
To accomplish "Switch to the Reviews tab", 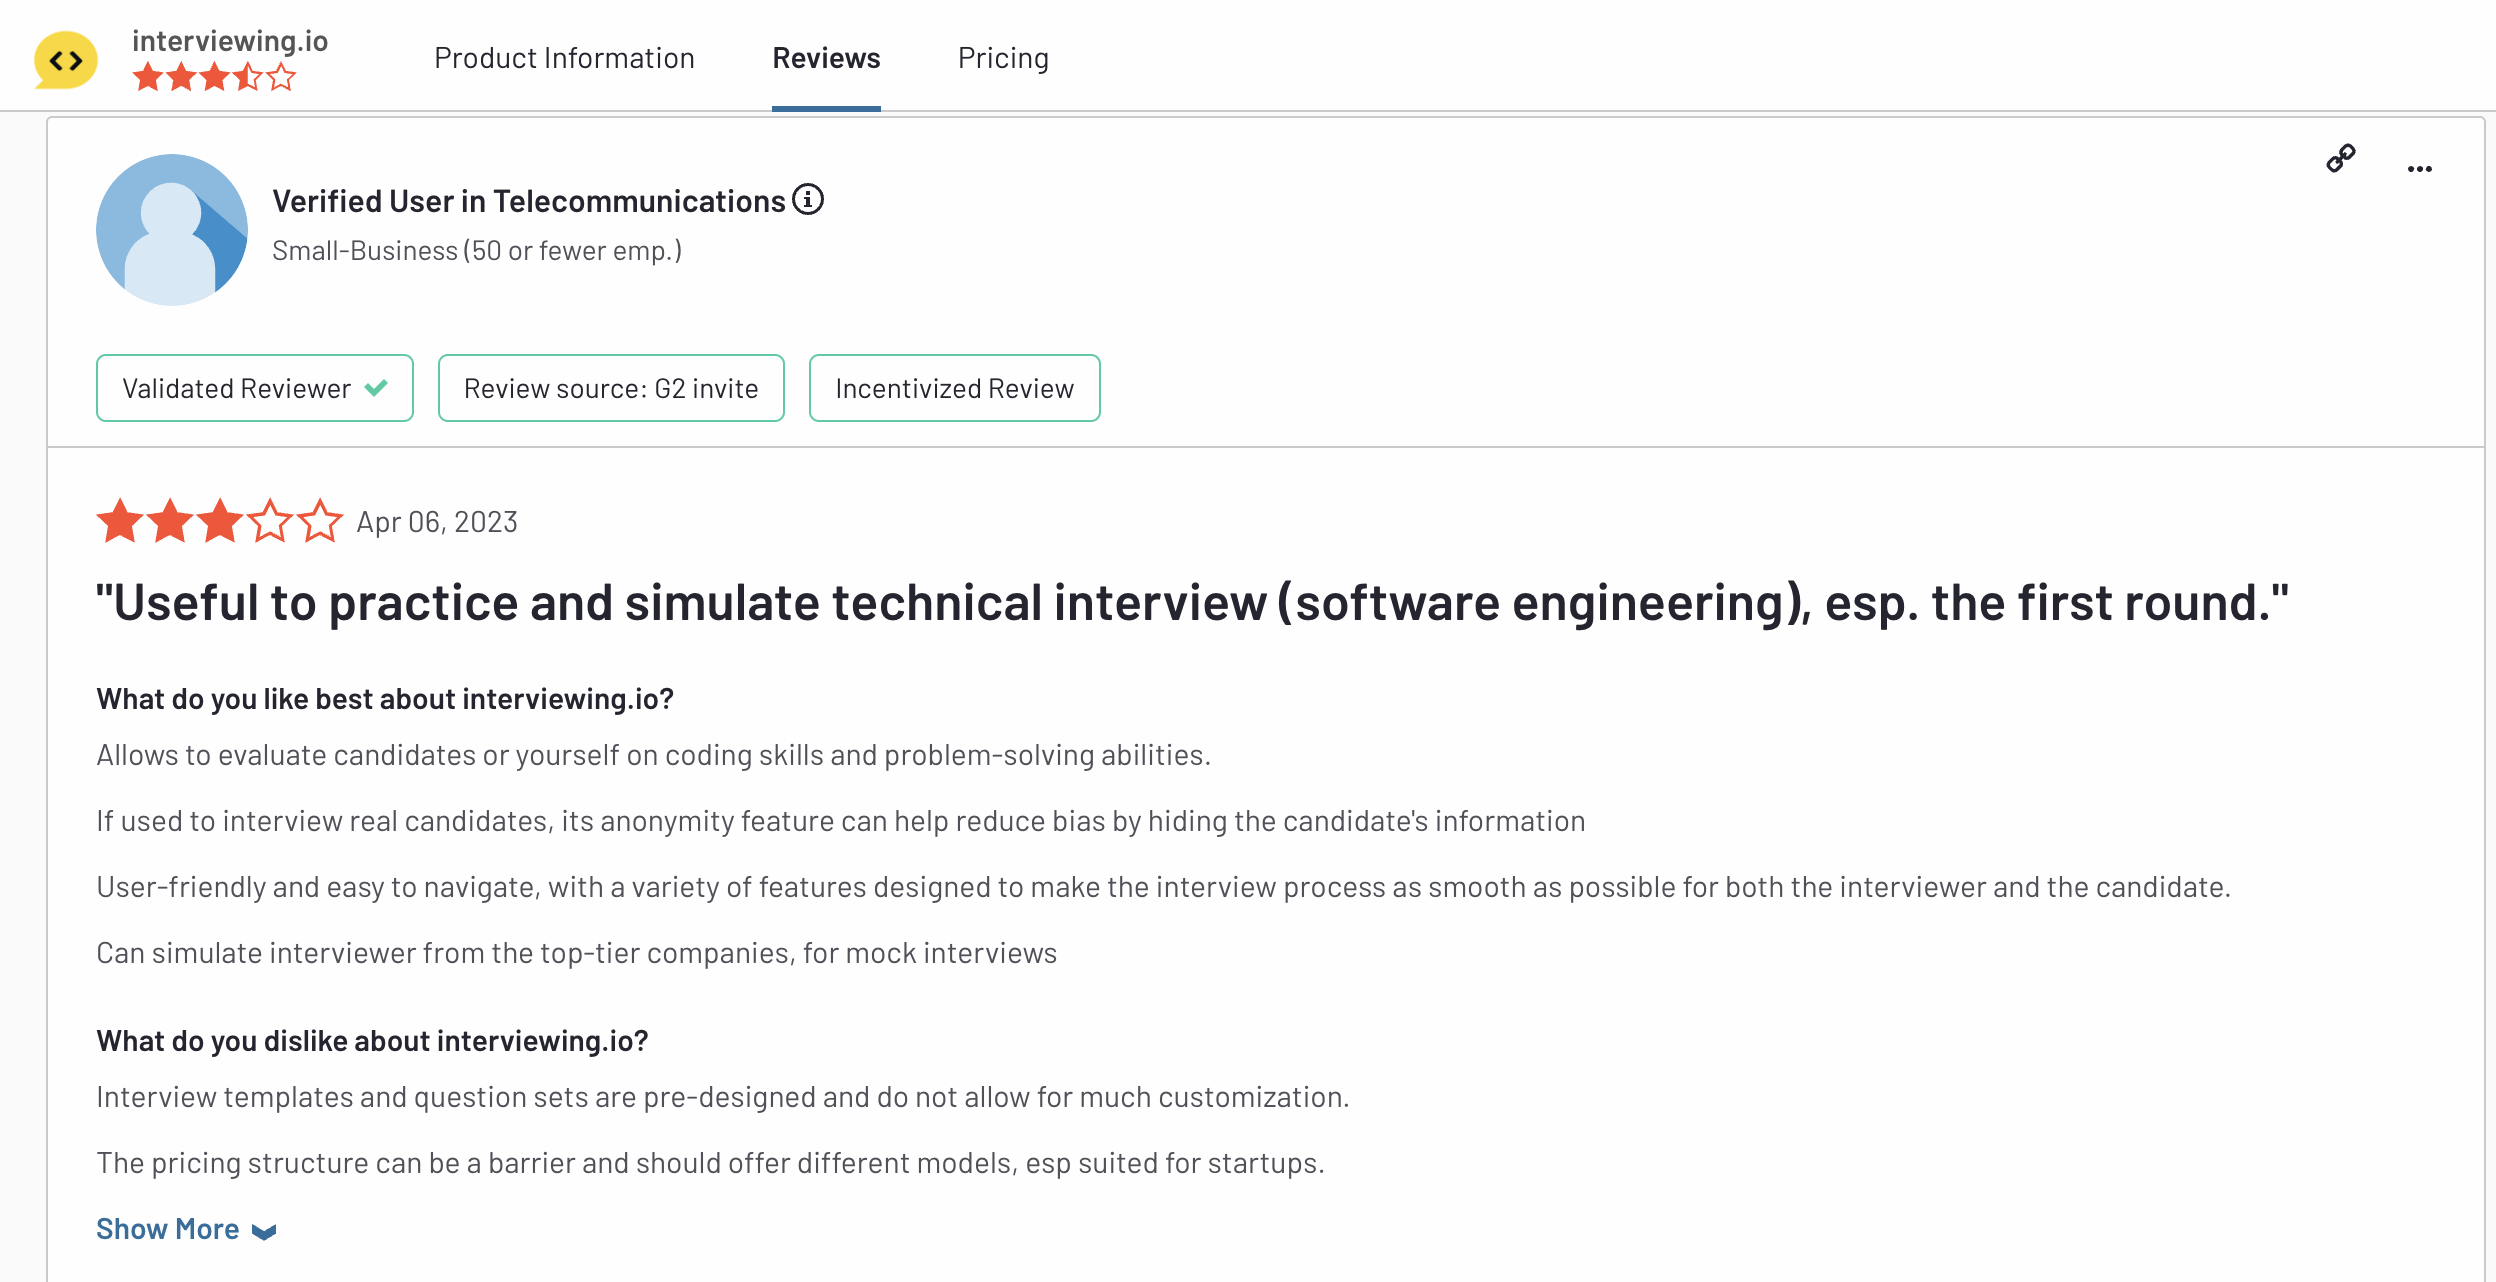I will pos(826,58).
